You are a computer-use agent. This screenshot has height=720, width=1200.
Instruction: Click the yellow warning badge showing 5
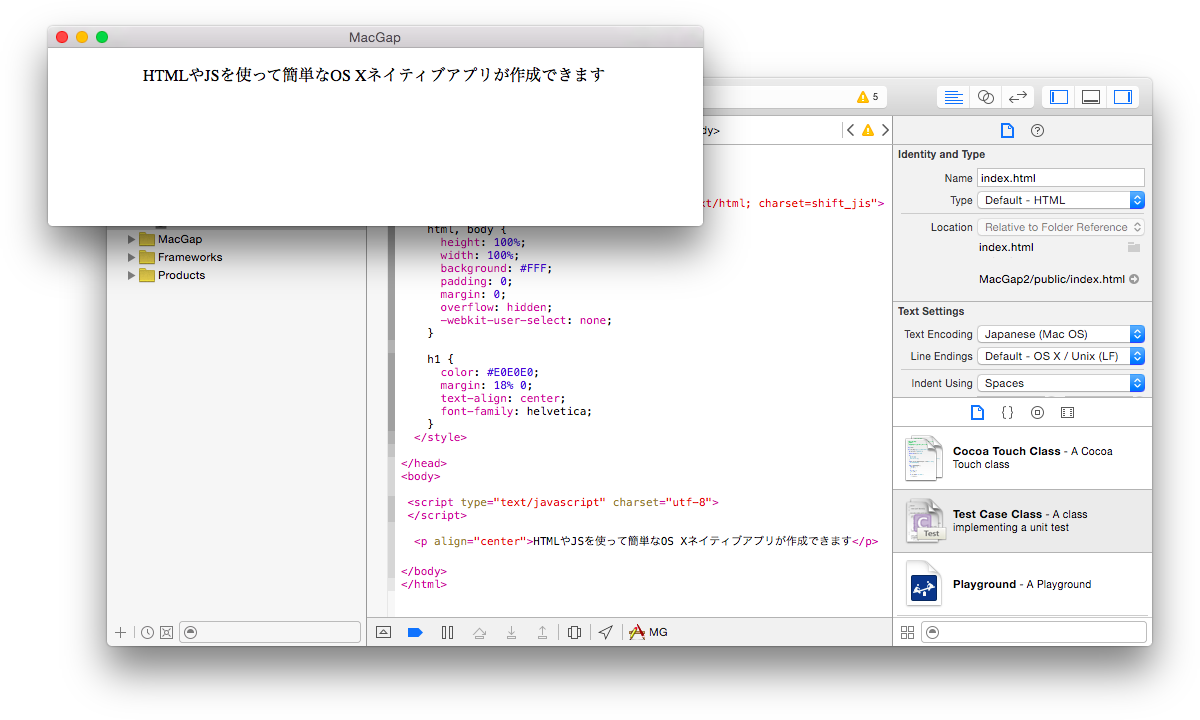[x=867, y=97]
